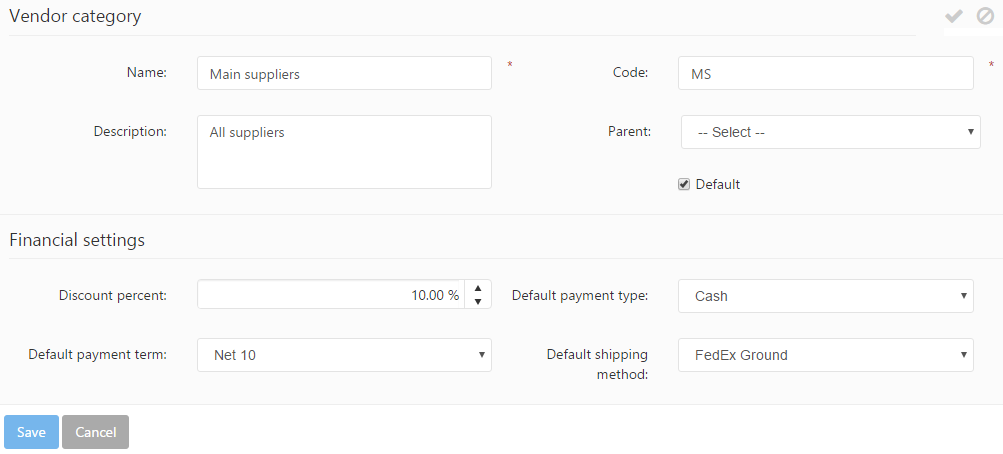Open the Parent select dropdown
Viewport: 1003px width, 454px height.
830,132
